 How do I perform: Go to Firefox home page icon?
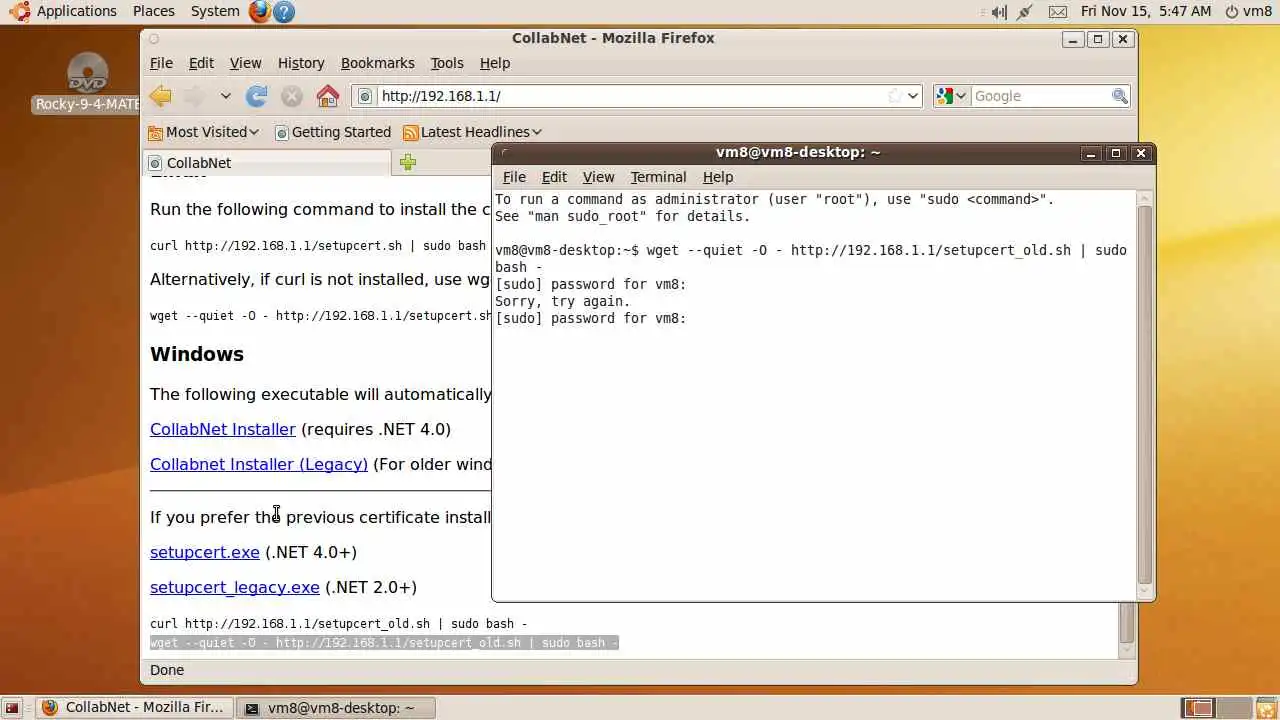point(327,96)
